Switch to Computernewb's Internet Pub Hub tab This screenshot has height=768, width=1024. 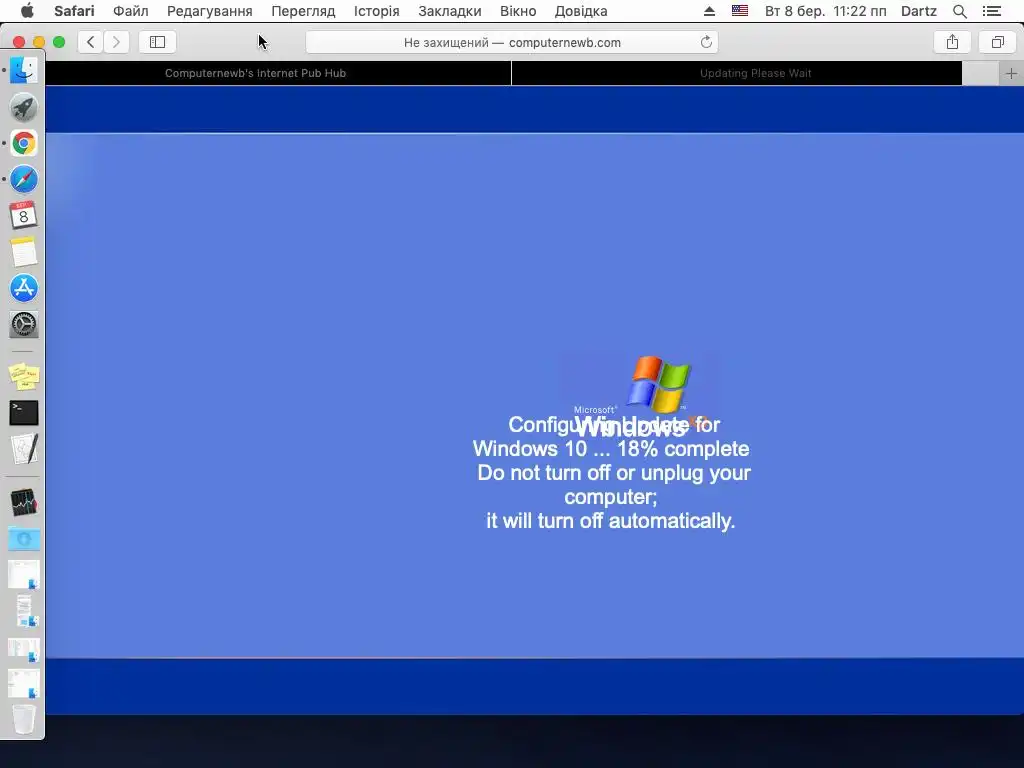pos(255,73)
